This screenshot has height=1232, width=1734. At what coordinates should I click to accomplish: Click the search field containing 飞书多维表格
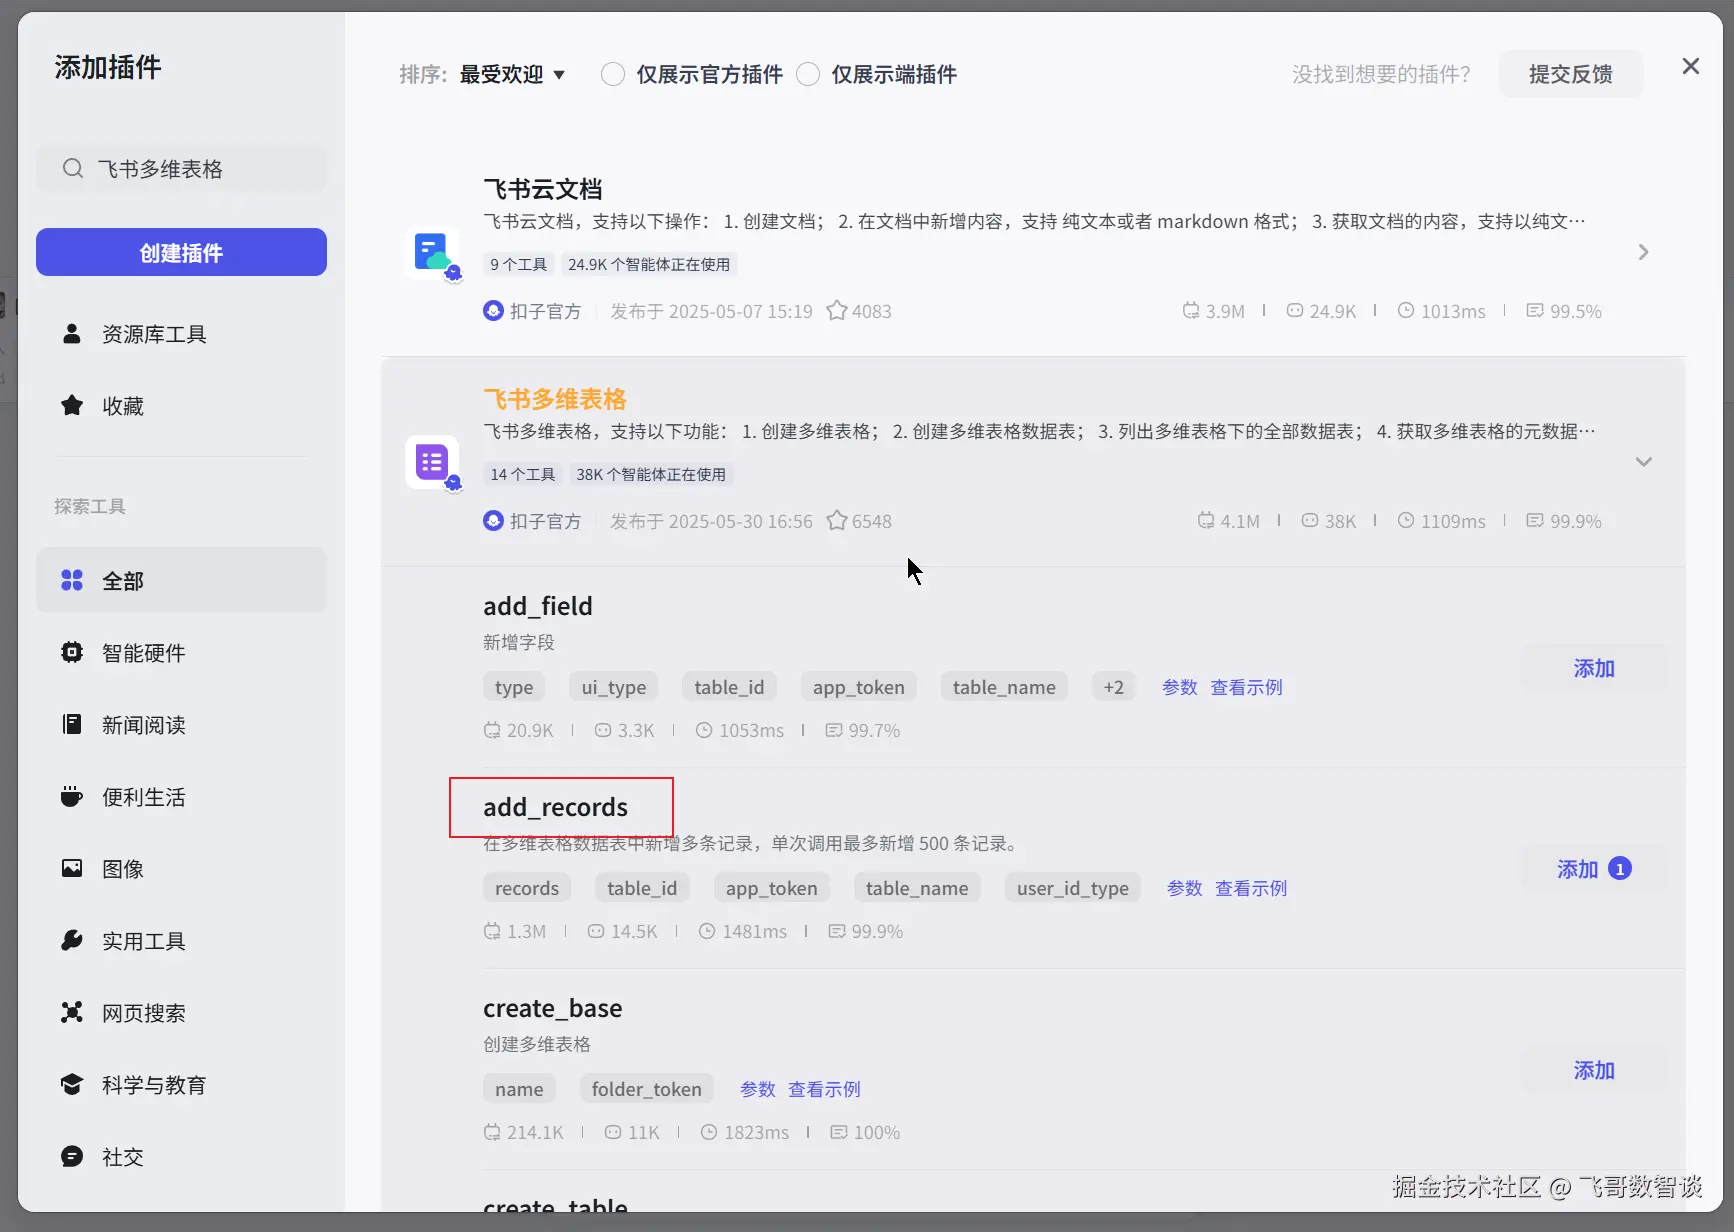coord(182,168)
